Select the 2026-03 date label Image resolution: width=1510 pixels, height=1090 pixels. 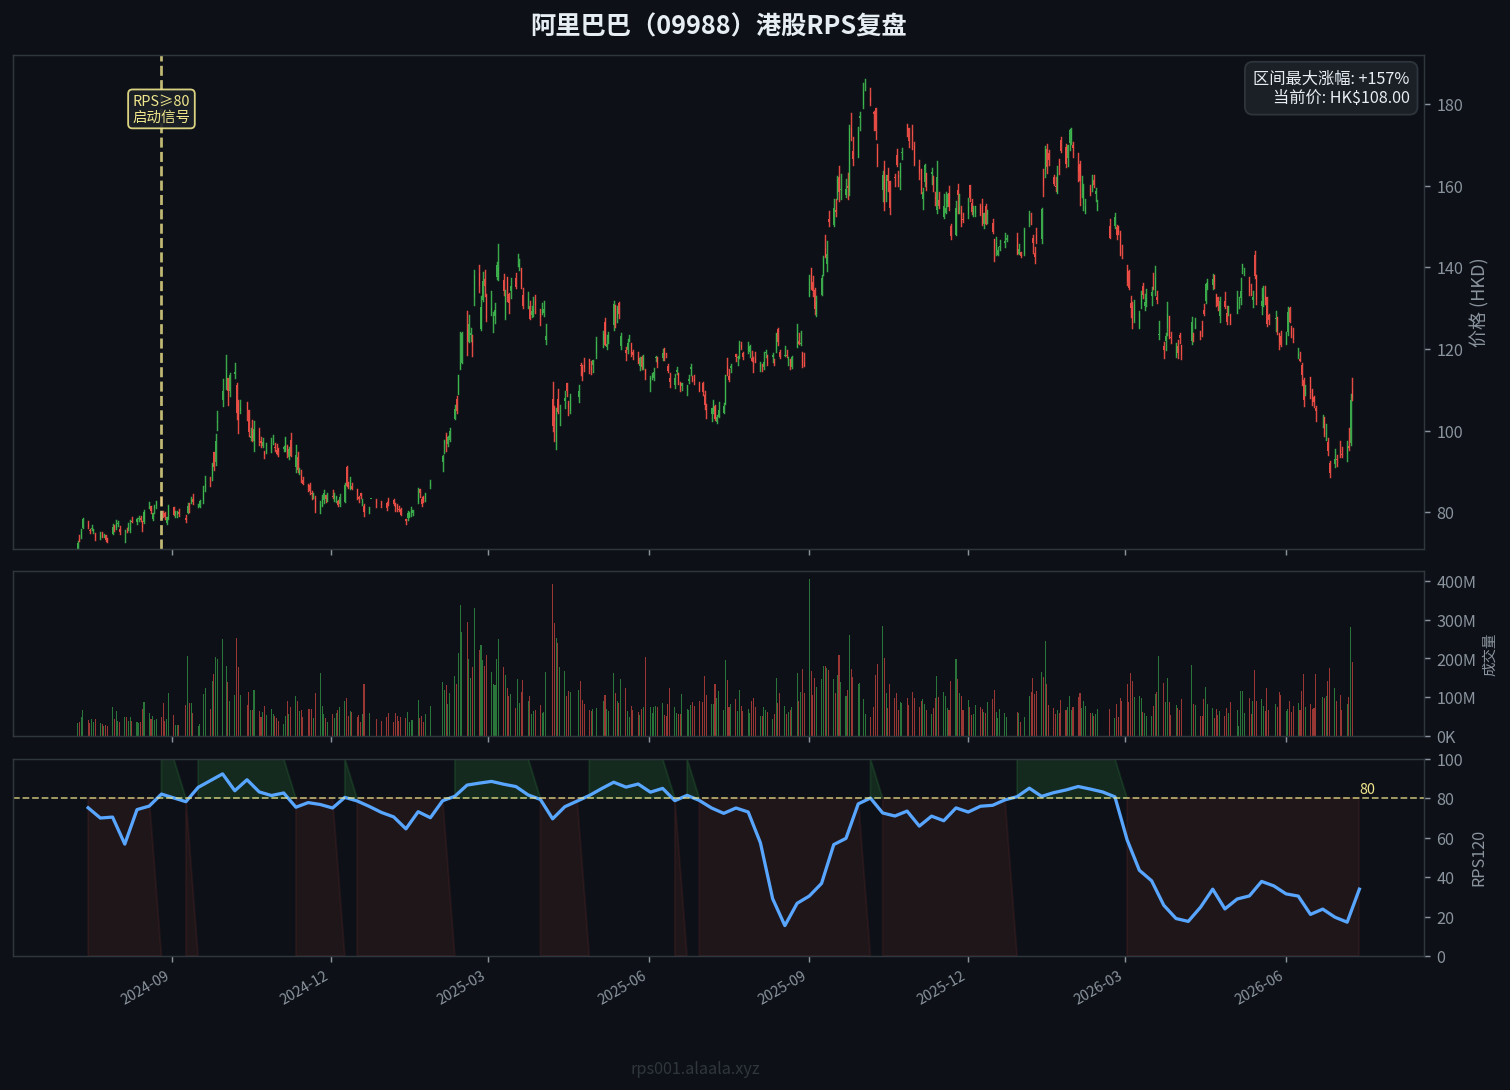[1097, 988]
